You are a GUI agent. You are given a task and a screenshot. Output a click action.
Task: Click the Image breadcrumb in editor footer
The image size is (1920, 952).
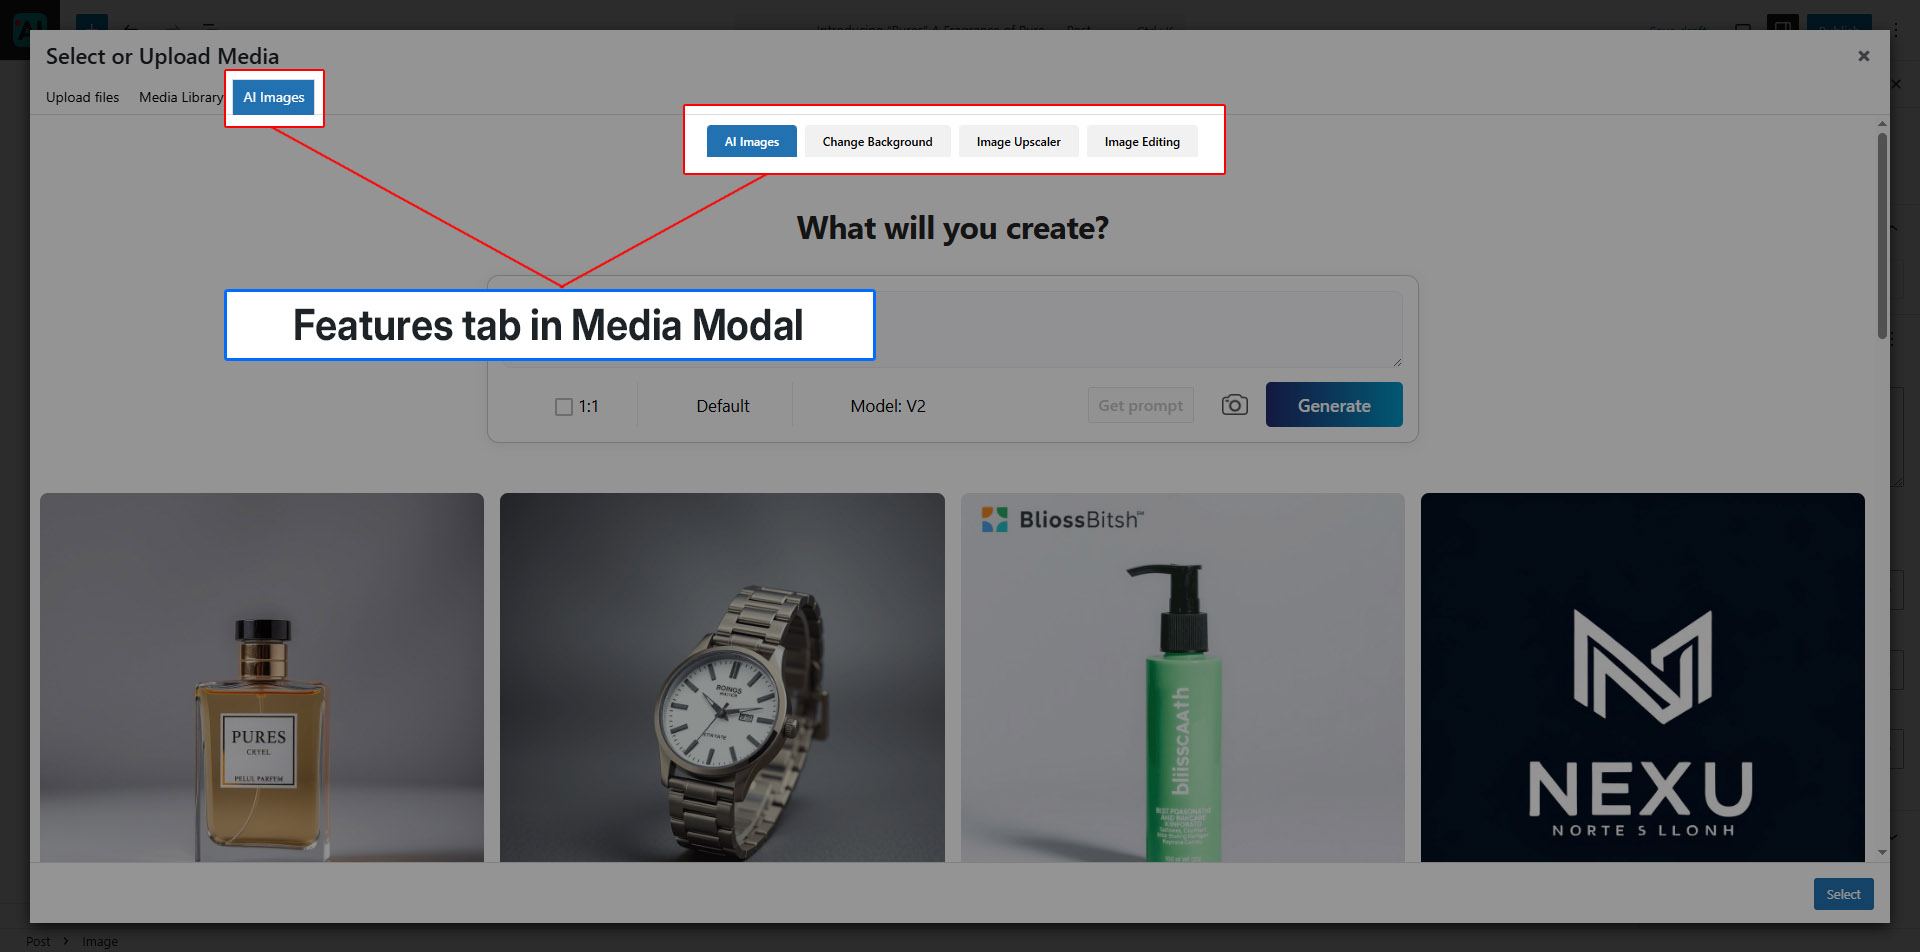pos(100,941)
